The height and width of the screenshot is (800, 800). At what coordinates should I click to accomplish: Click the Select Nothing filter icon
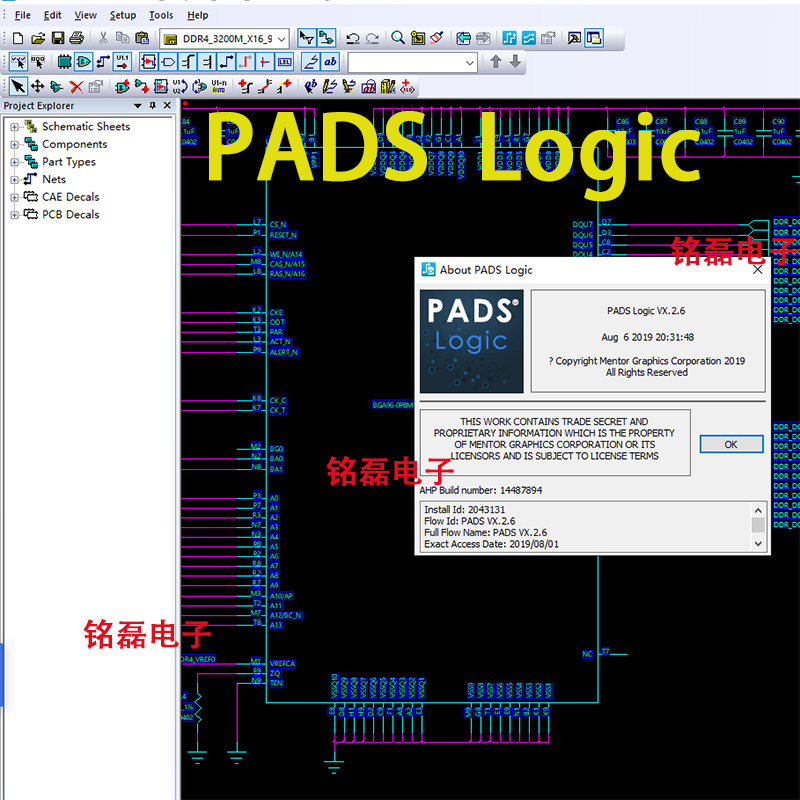pyautogui.click(x=38, y=62)
